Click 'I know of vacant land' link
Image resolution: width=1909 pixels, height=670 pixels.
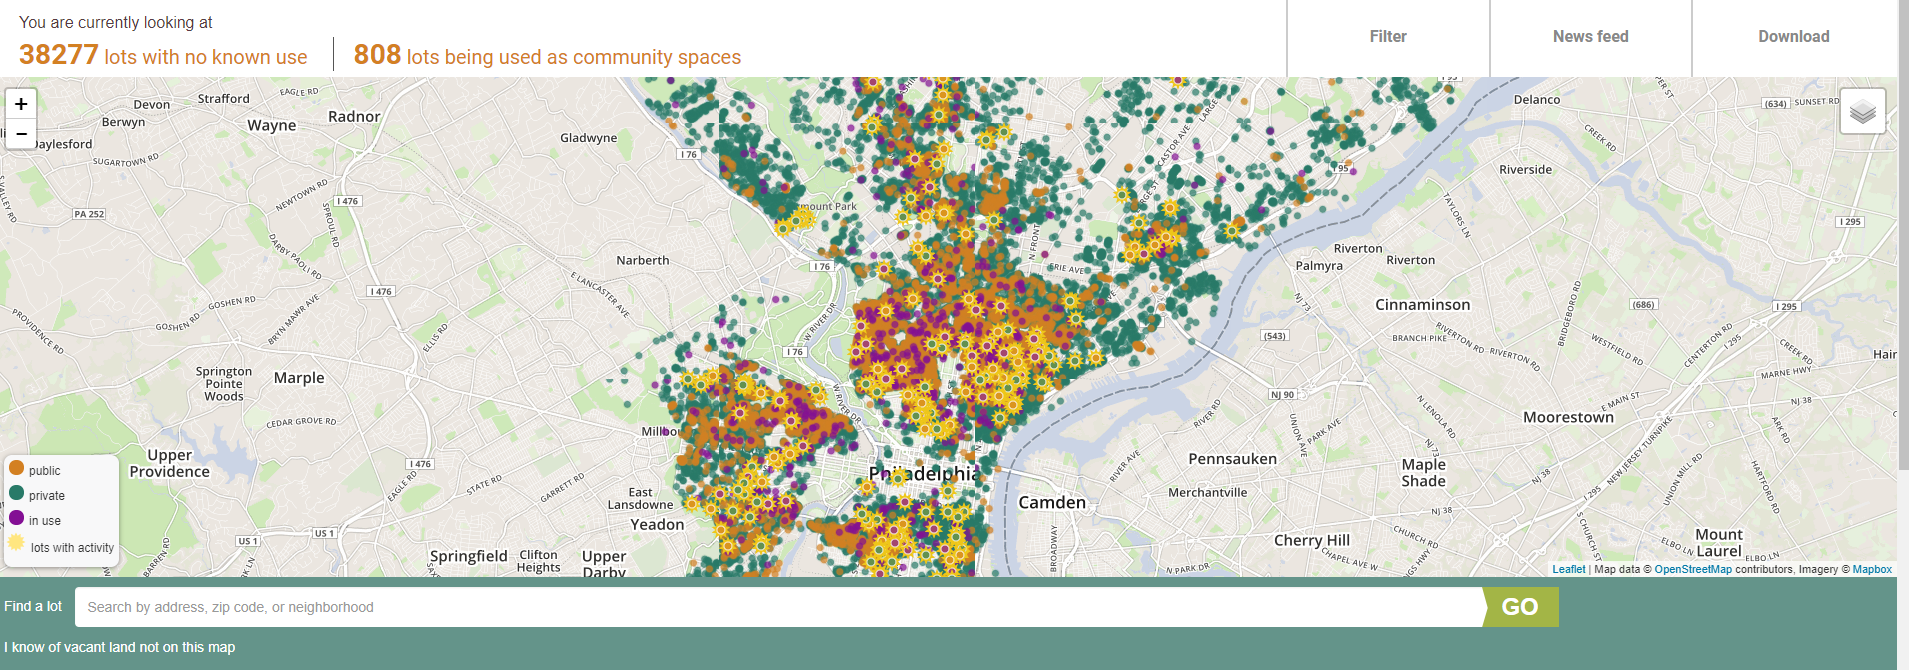tap(120, 647)
